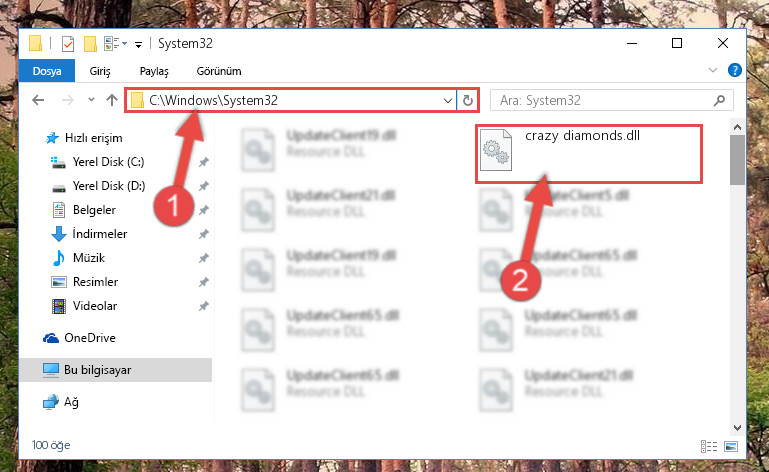Open the help question mark icon
This screenshot has width=769, height=472.
coord(735,70)
